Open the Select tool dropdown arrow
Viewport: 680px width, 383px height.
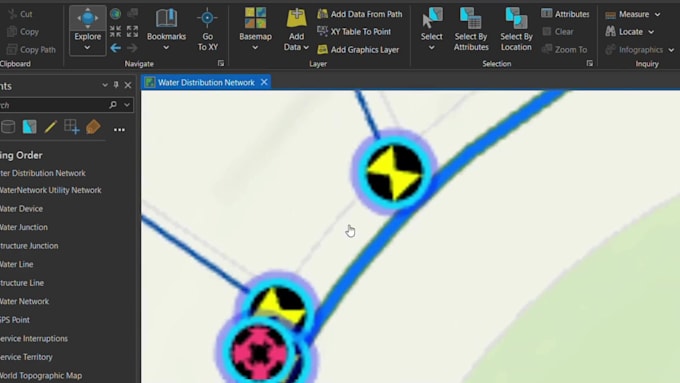[x=432, y=48]
